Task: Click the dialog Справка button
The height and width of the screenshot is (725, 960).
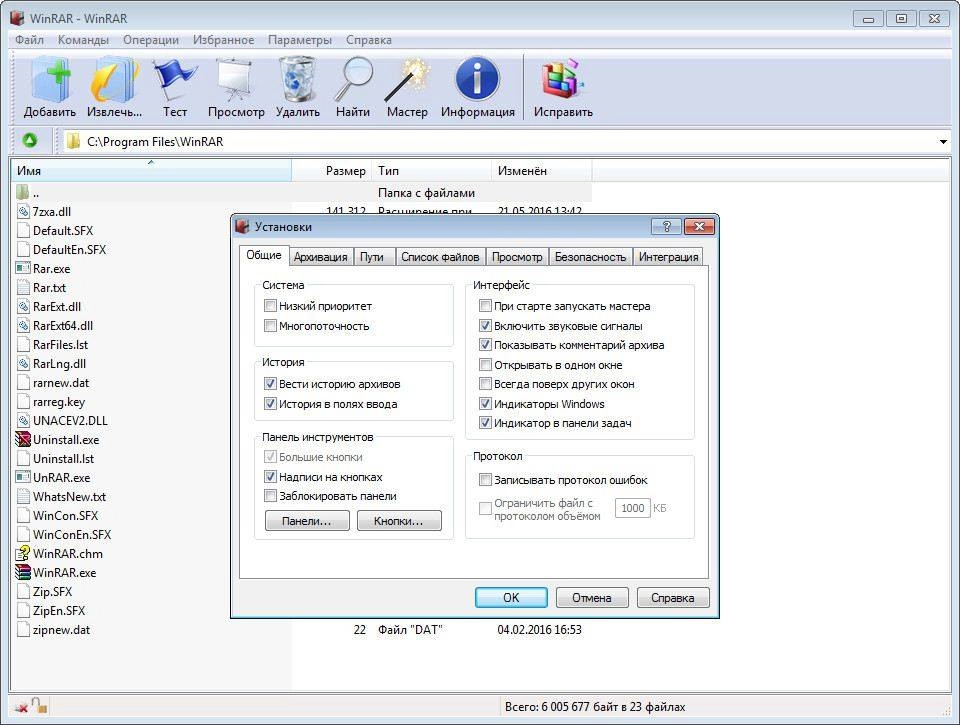Action: click(673, 598)
